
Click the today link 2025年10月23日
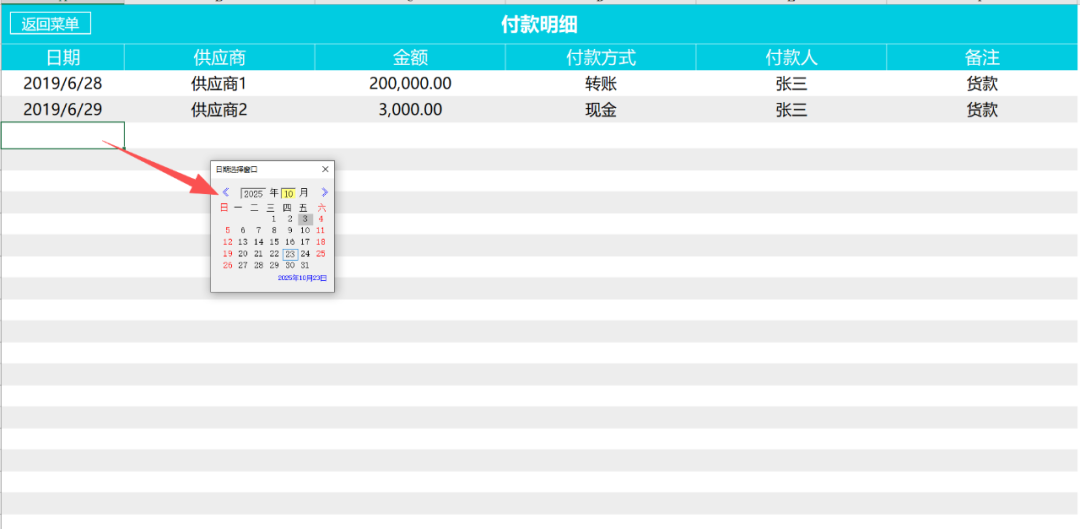coord(302,278)
